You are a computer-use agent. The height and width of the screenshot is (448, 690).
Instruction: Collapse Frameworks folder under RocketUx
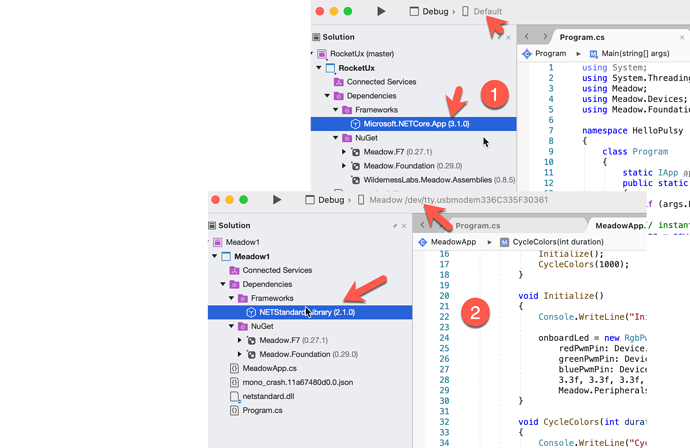(x=335, y=110)
